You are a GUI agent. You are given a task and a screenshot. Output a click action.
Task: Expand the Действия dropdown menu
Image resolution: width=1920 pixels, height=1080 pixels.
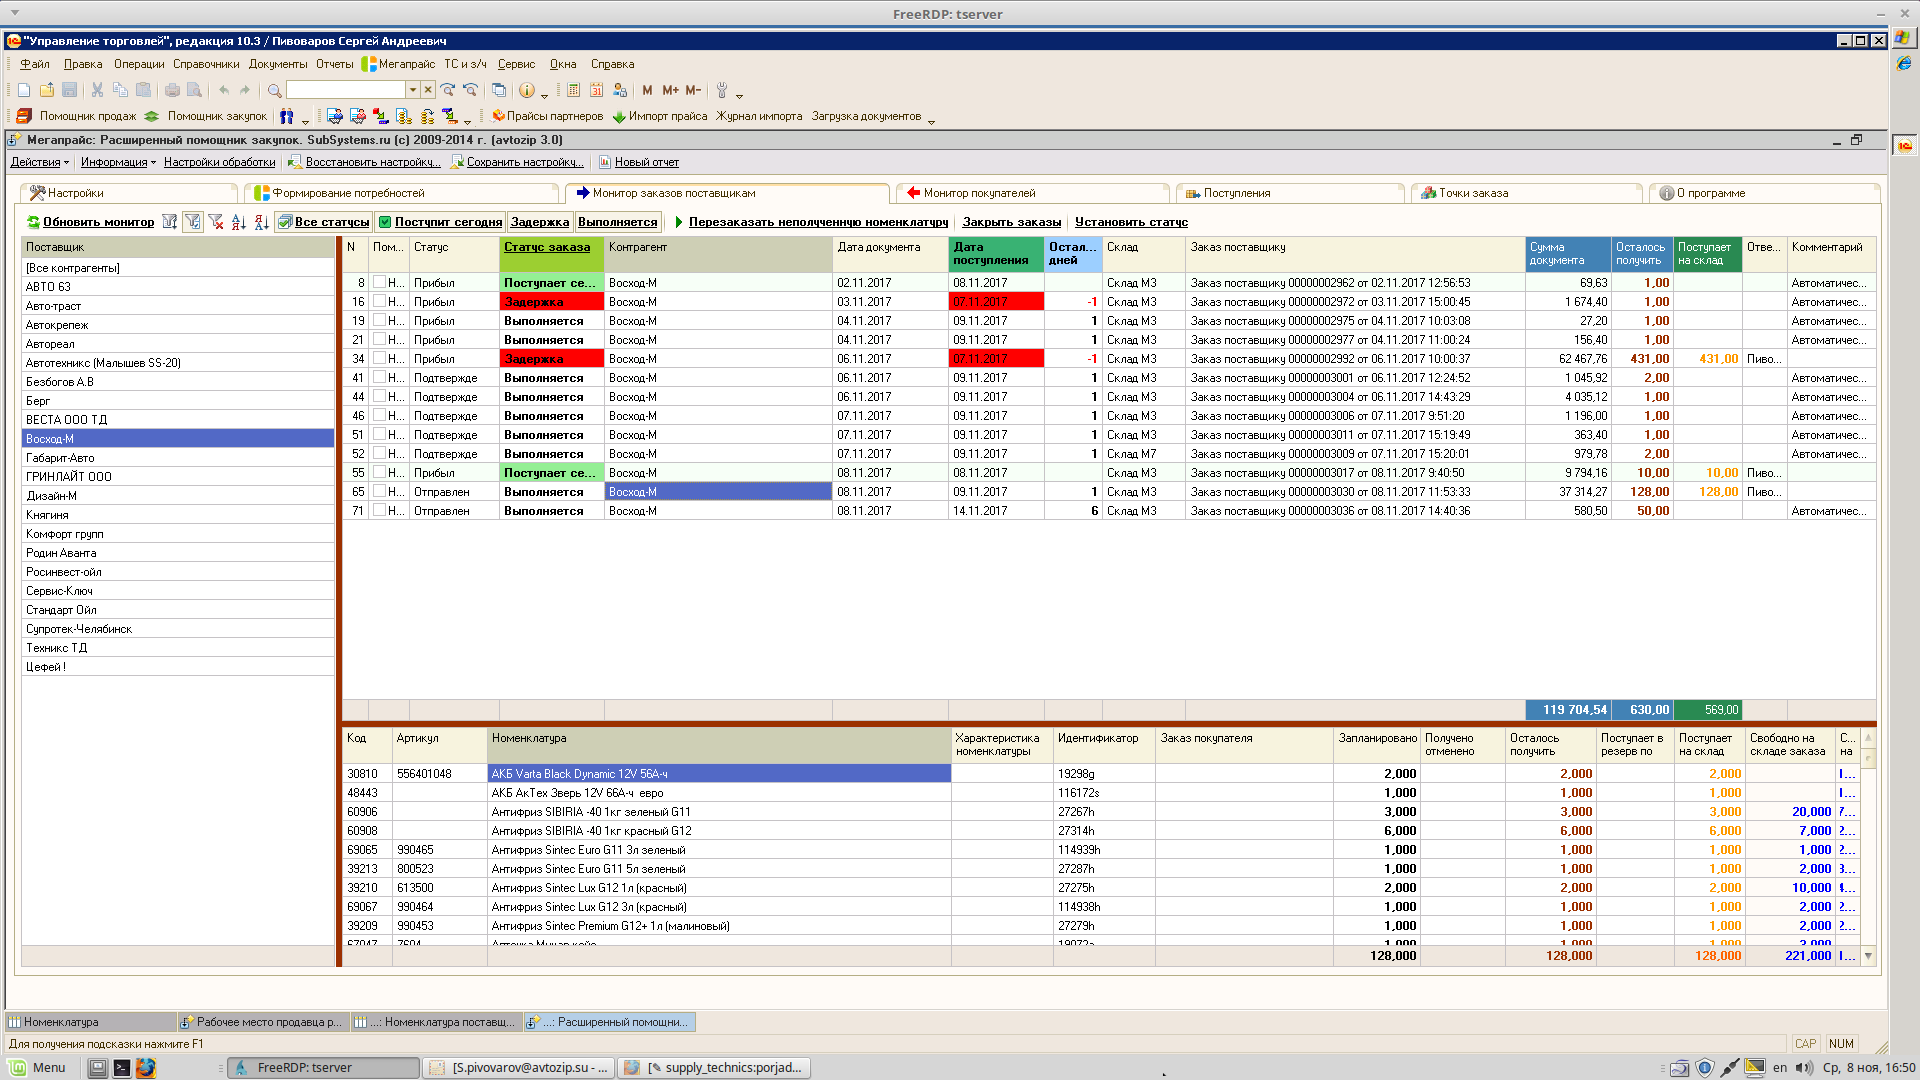pos(39,162)
